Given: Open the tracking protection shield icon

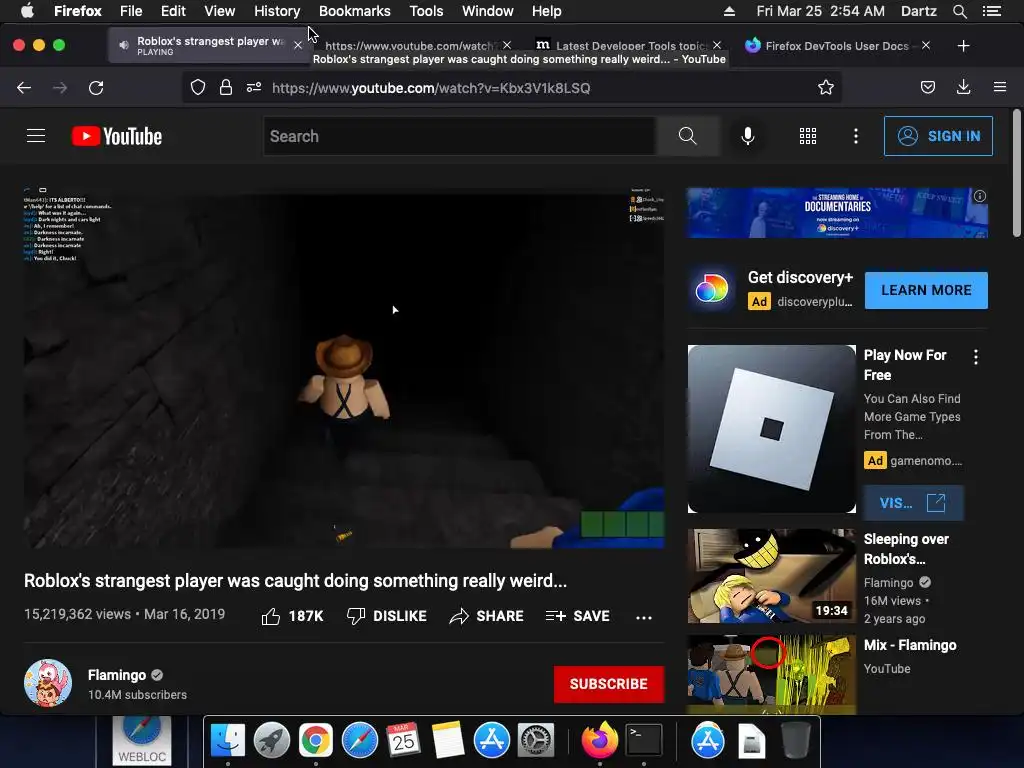Looking at the screenshot, I should click(x=198, y=88).
